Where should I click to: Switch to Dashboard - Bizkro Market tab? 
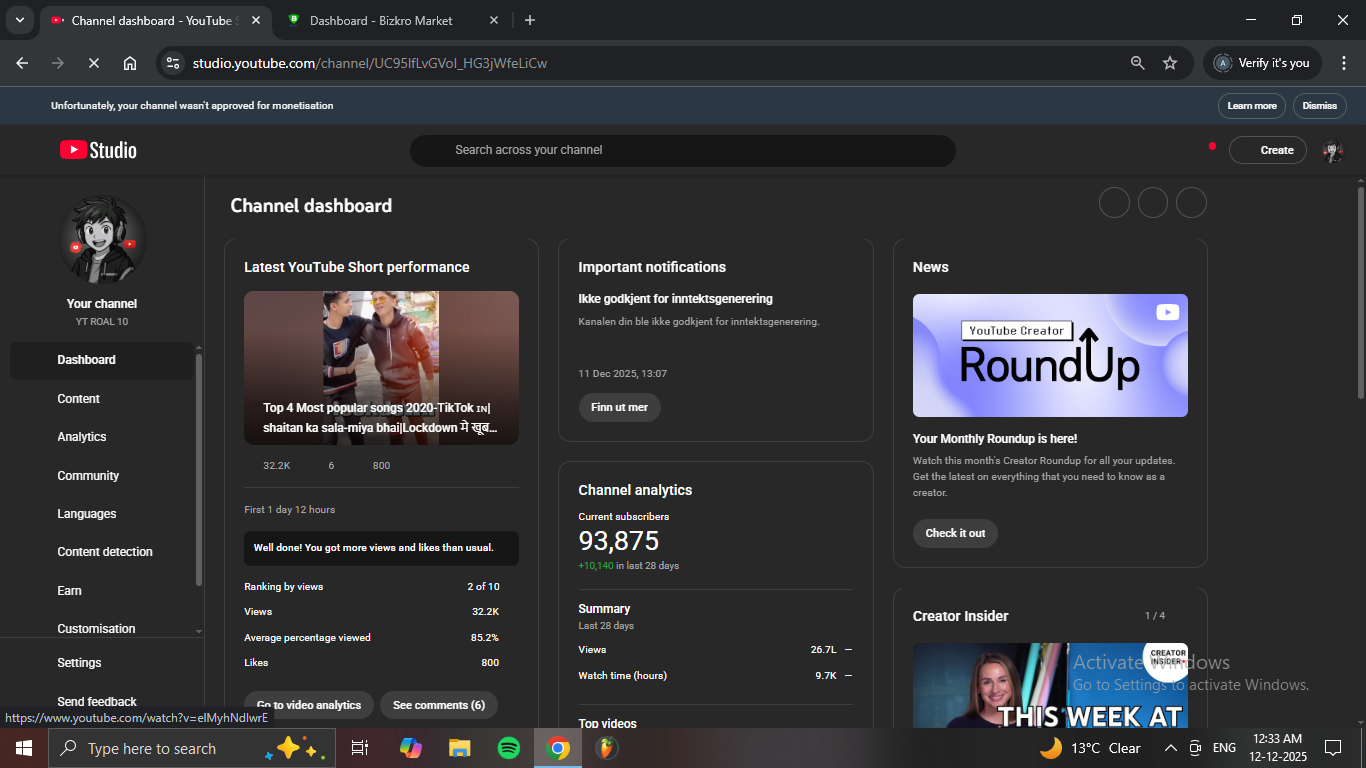point(380,20)
